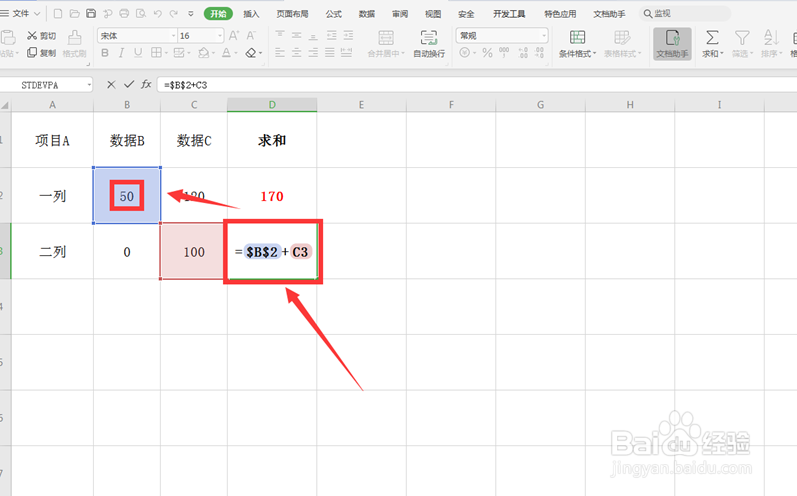Decrease decimal places
The image size is (797, 496).
(539, 53)
